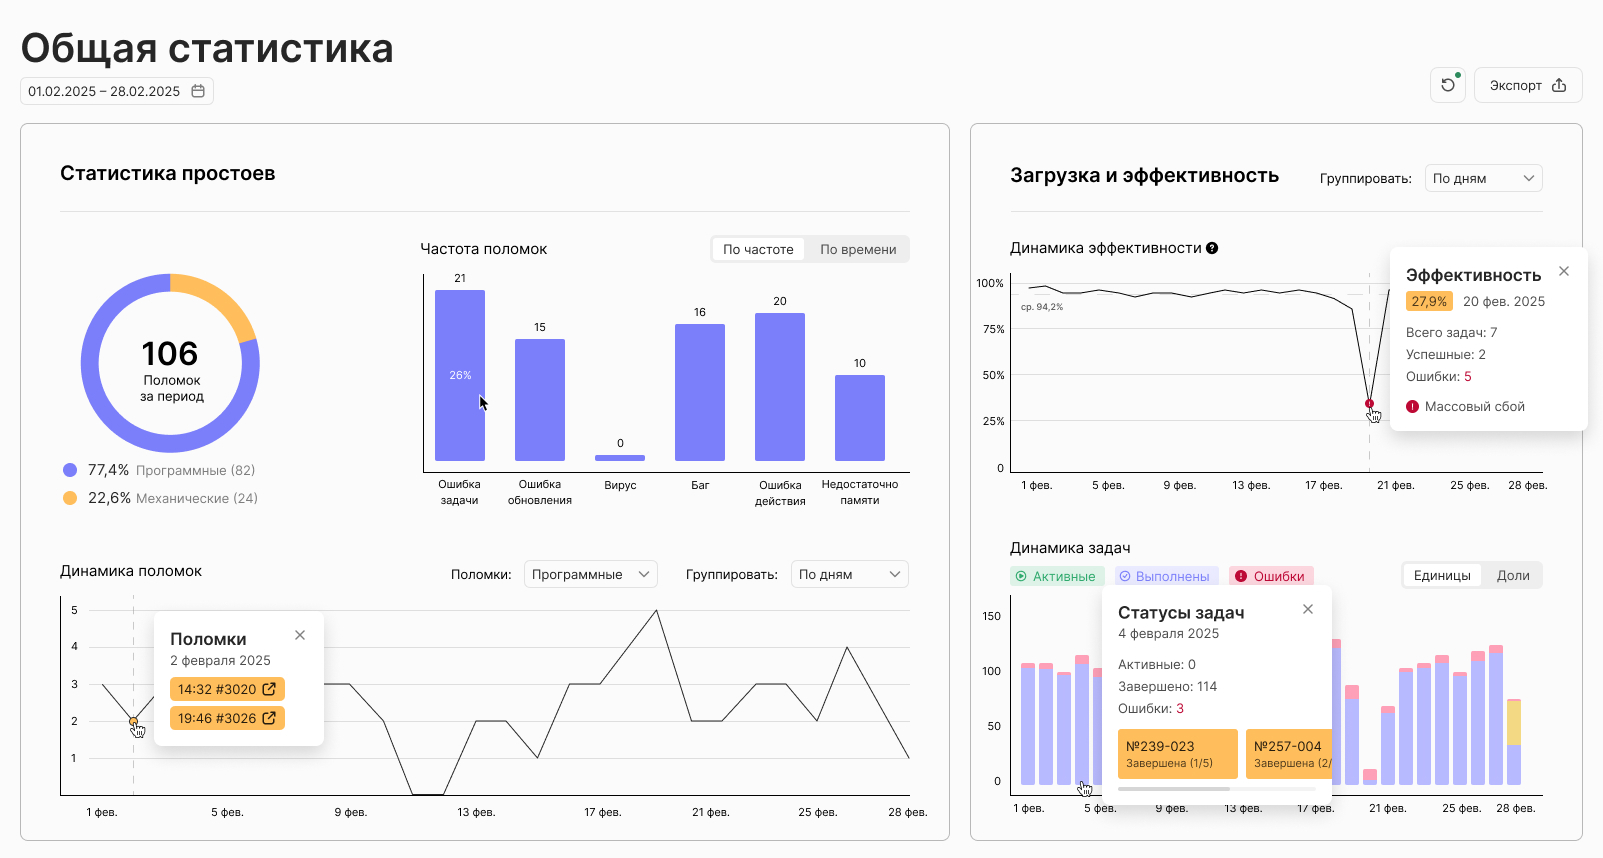Select the Доли tab in Динамика задач
Screen dimensions: 1603x858
(1513, 575)
